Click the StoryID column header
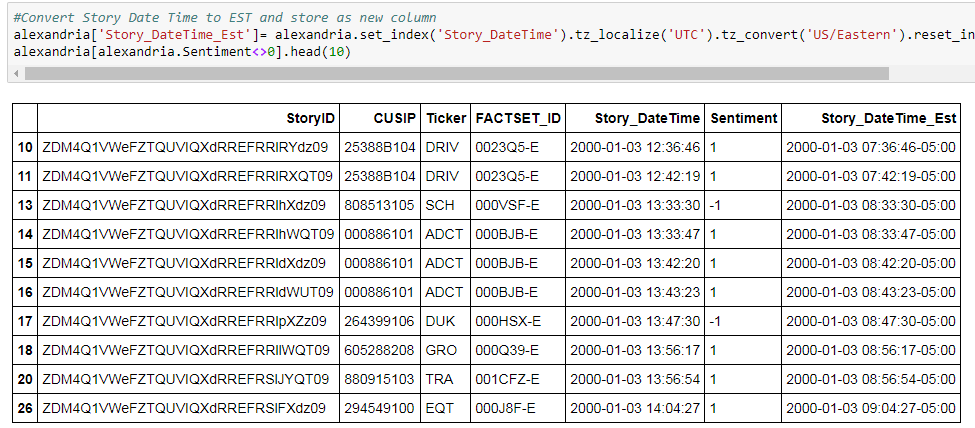This screenshot has width=975, height=428. point(188,118)
